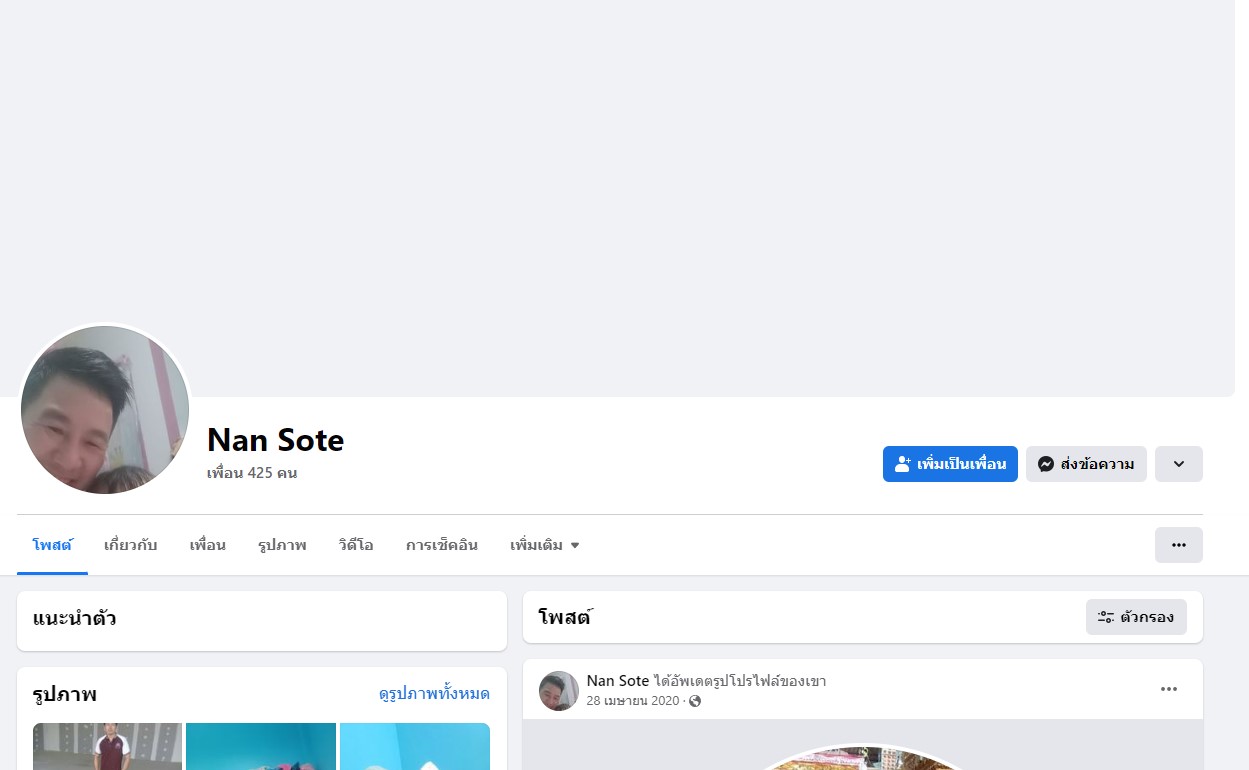Click Nan Sote name link in post
Screen dimensions: 1249x770
click(x=618, y=681)
